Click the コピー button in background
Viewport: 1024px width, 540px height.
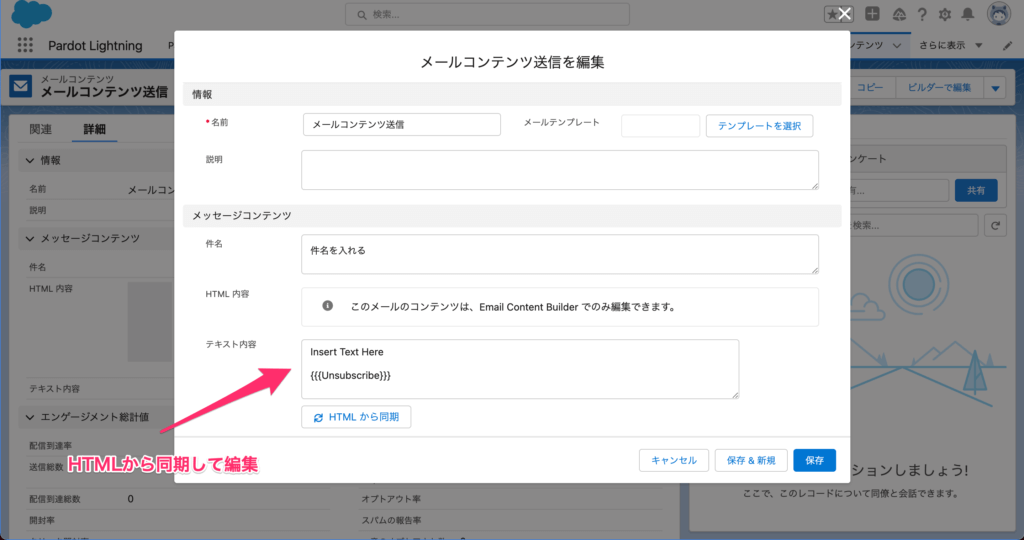(869, 87)
